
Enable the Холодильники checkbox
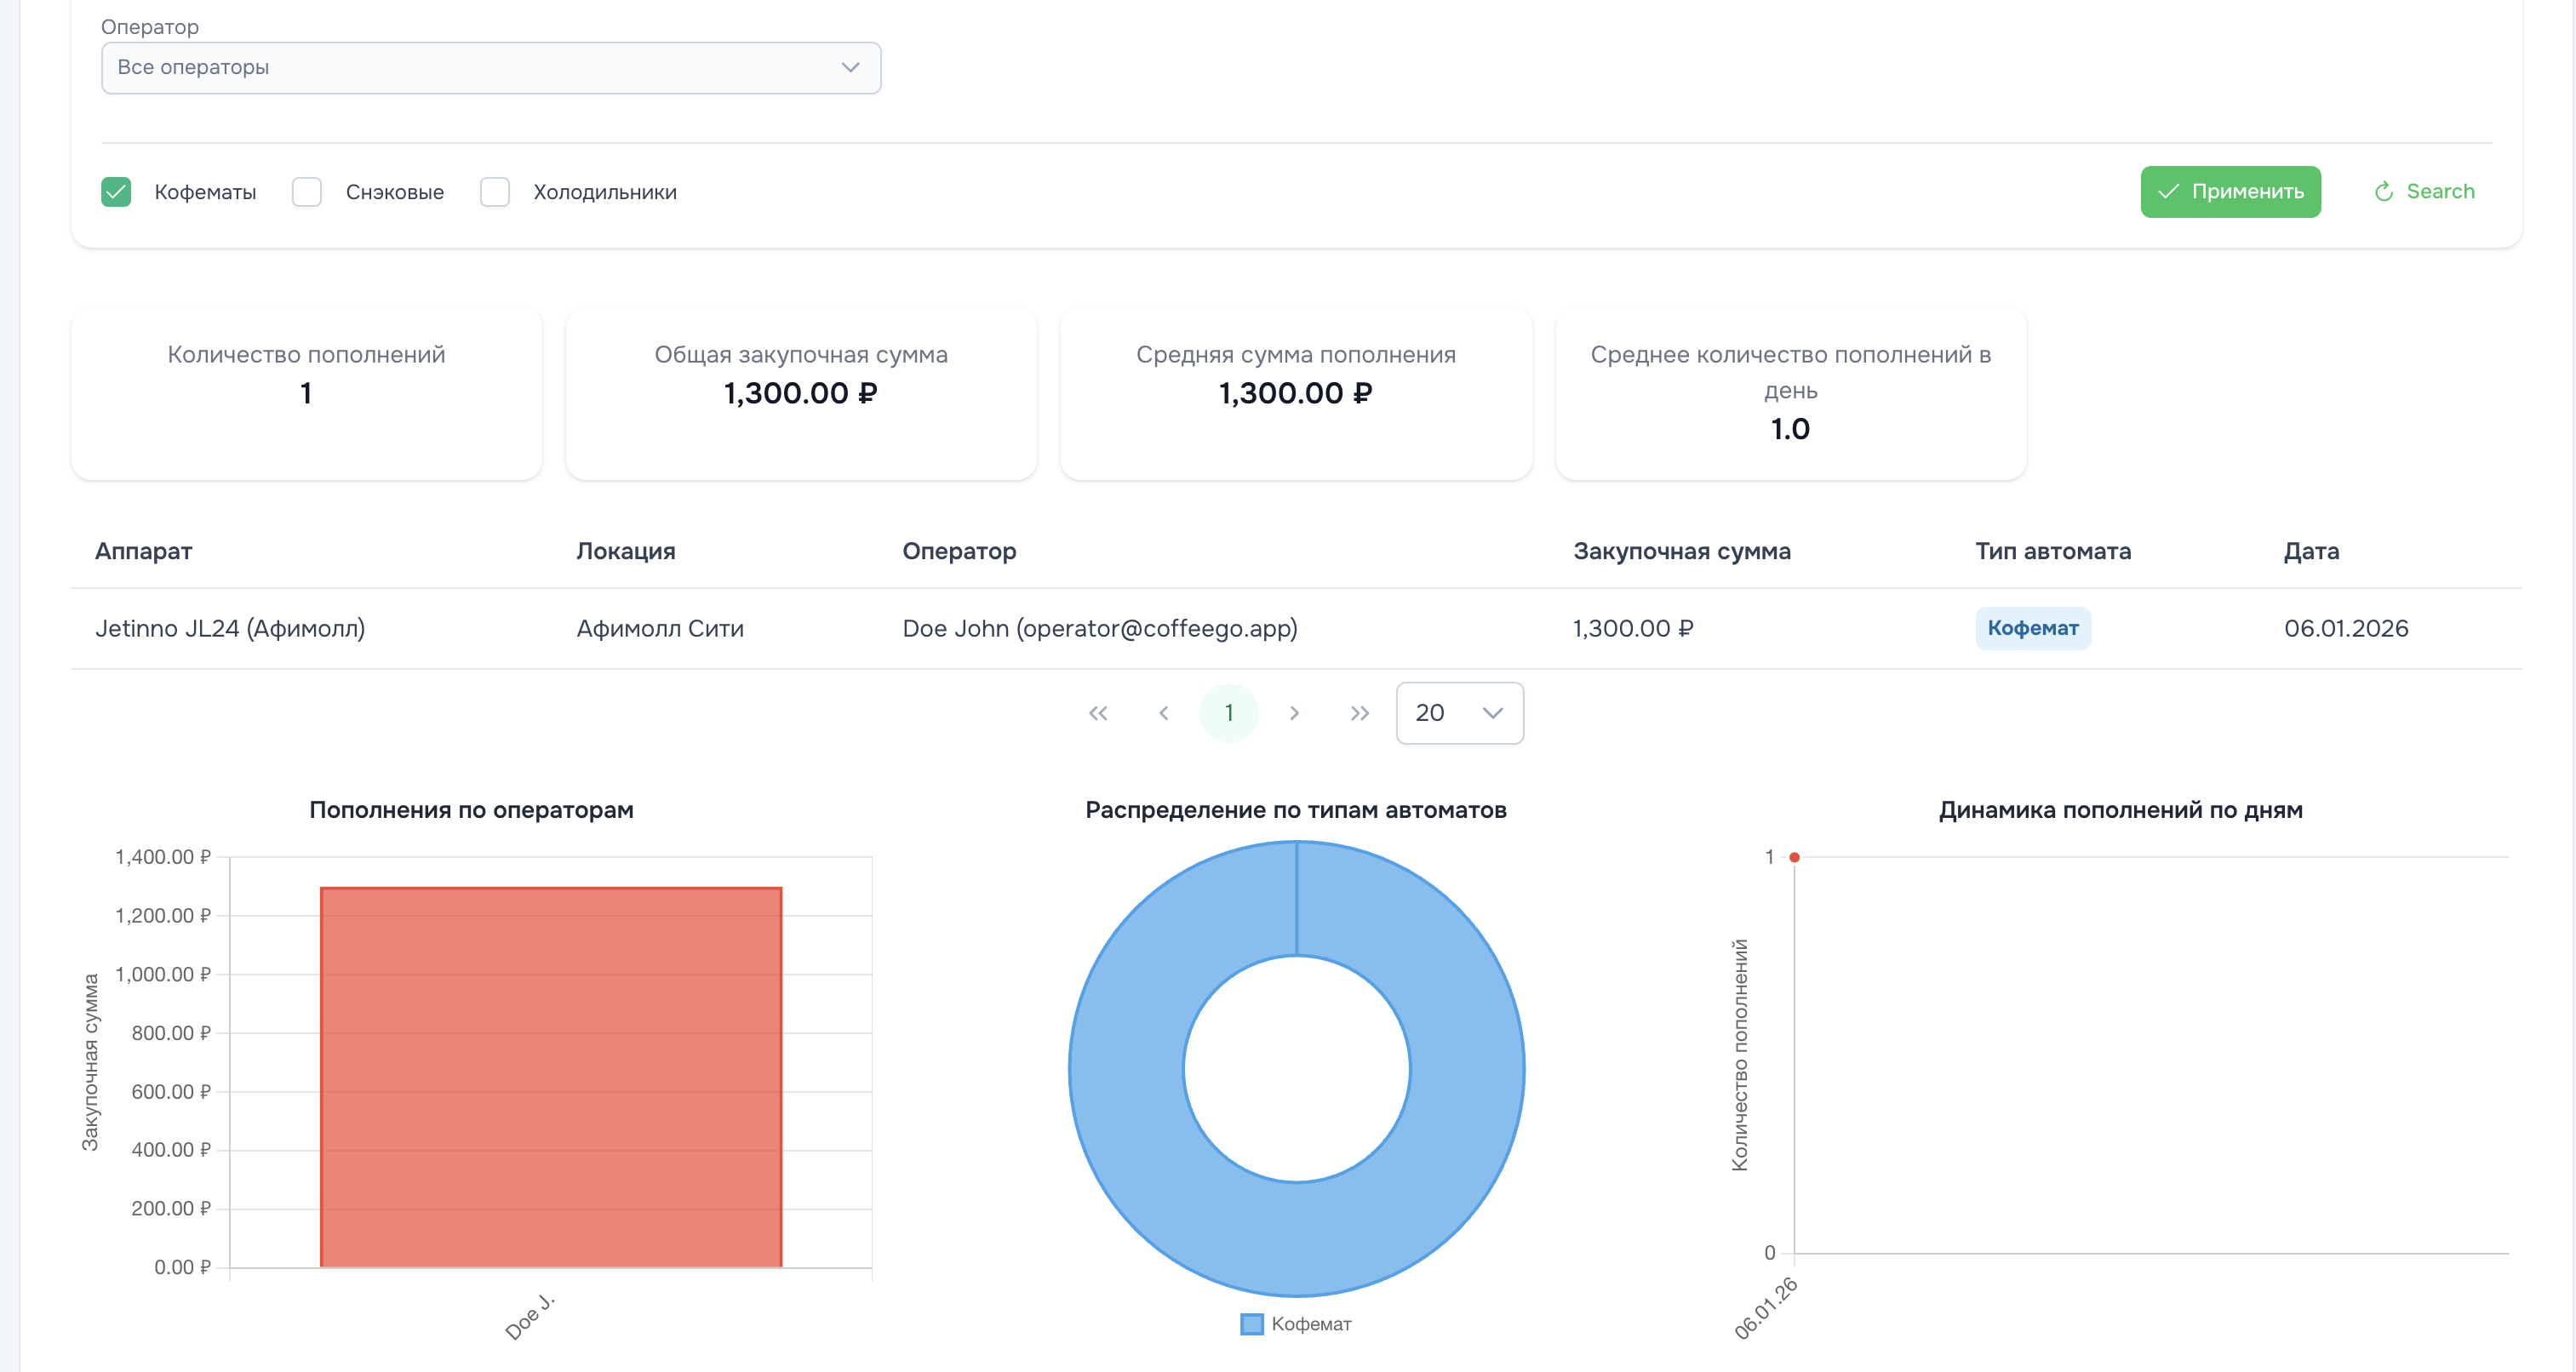coord(495,192)
